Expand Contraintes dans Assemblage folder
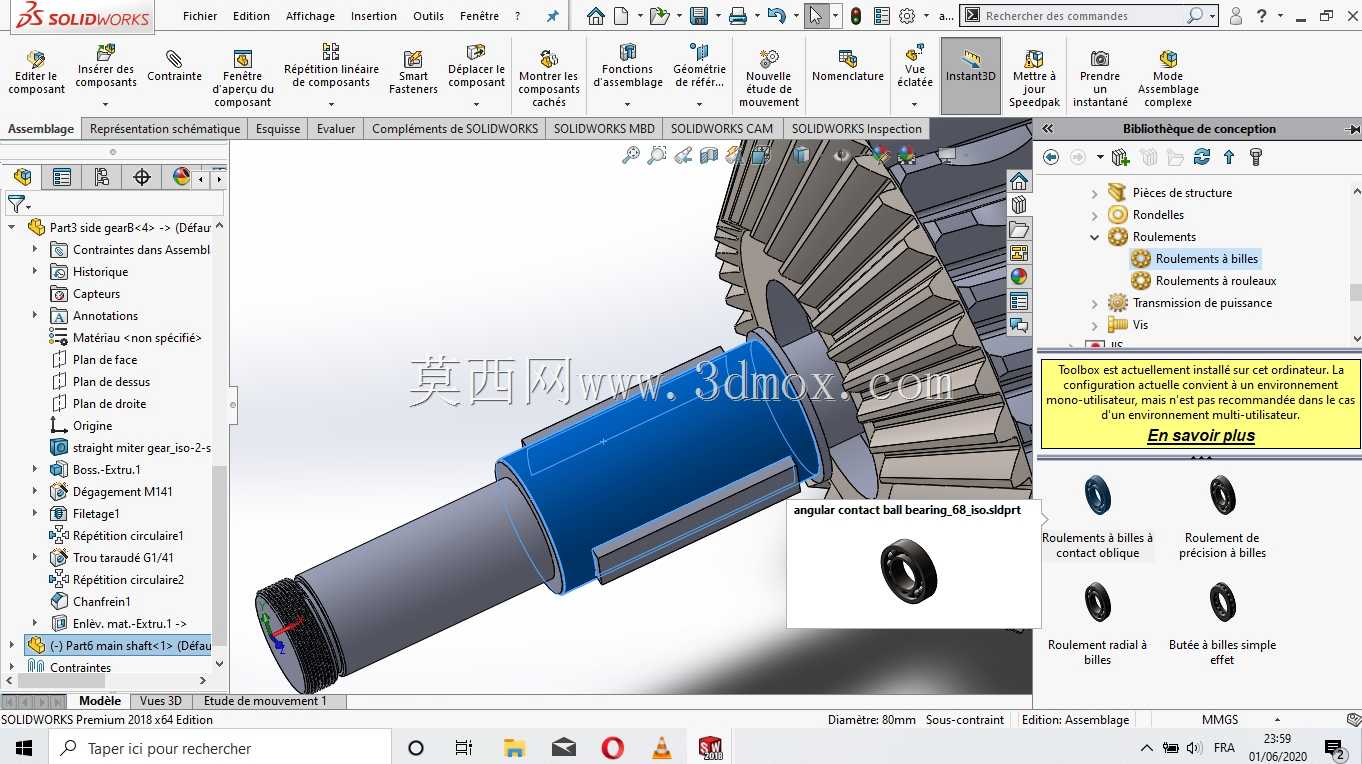 35,249
